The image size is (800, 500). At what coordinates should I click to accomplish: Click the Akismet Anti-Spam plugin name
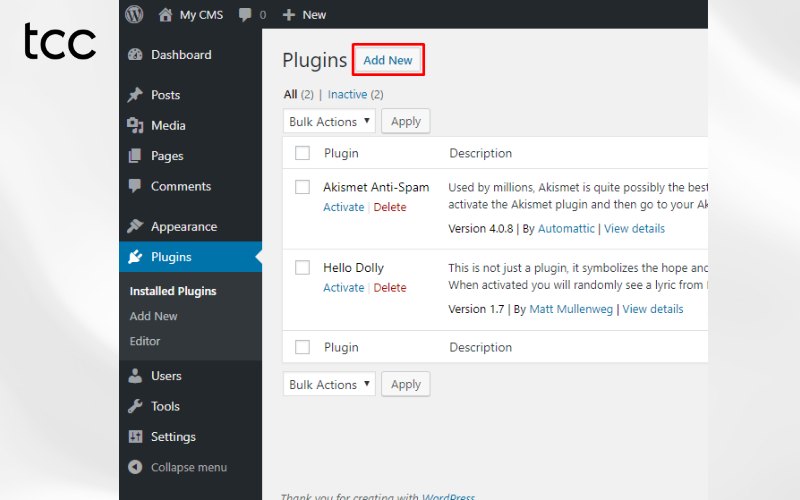[376, 187]
